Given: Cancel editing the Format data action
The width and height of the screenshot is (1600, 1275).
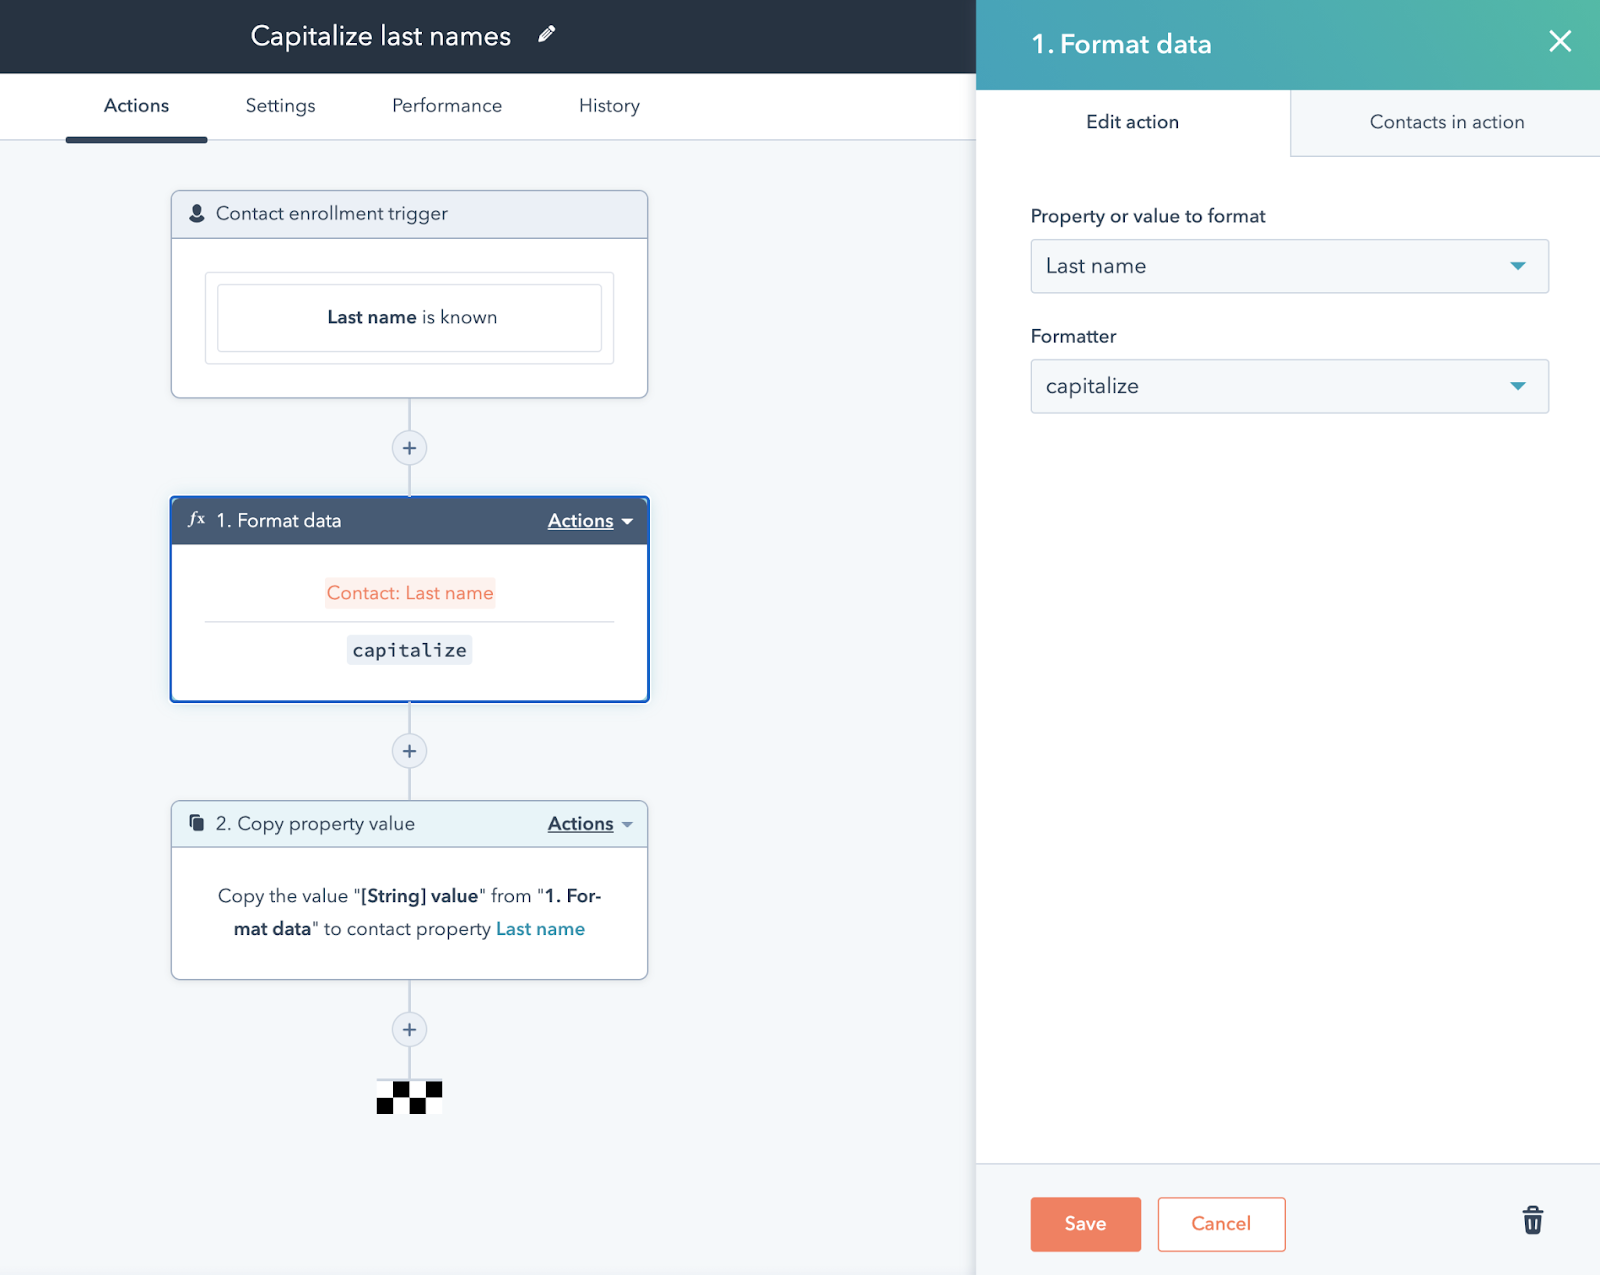Looking at the screenshot, I should pos(1220,1224).
